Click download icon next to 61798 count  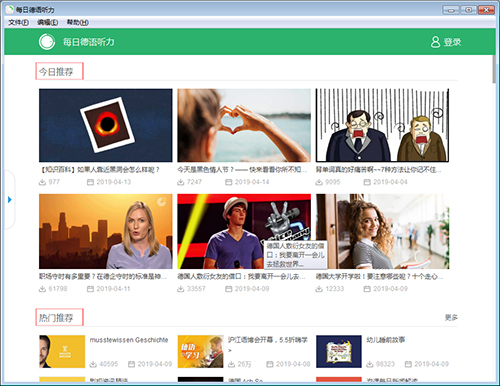click(x=42, y=289)
